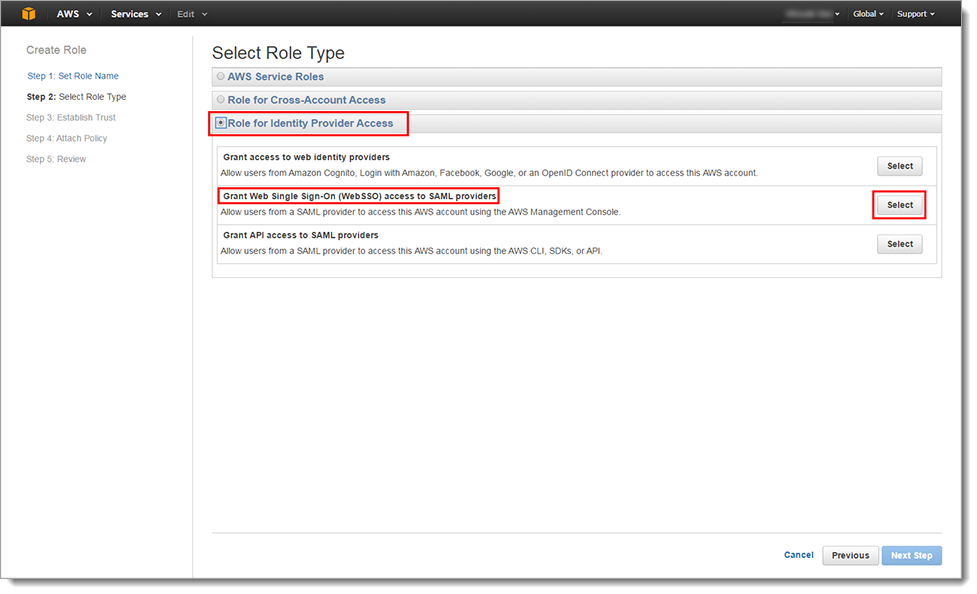Screen dimensions: 977x594
Task: Click the orange AWS cube logo
Action: click(x=29, y=14)
